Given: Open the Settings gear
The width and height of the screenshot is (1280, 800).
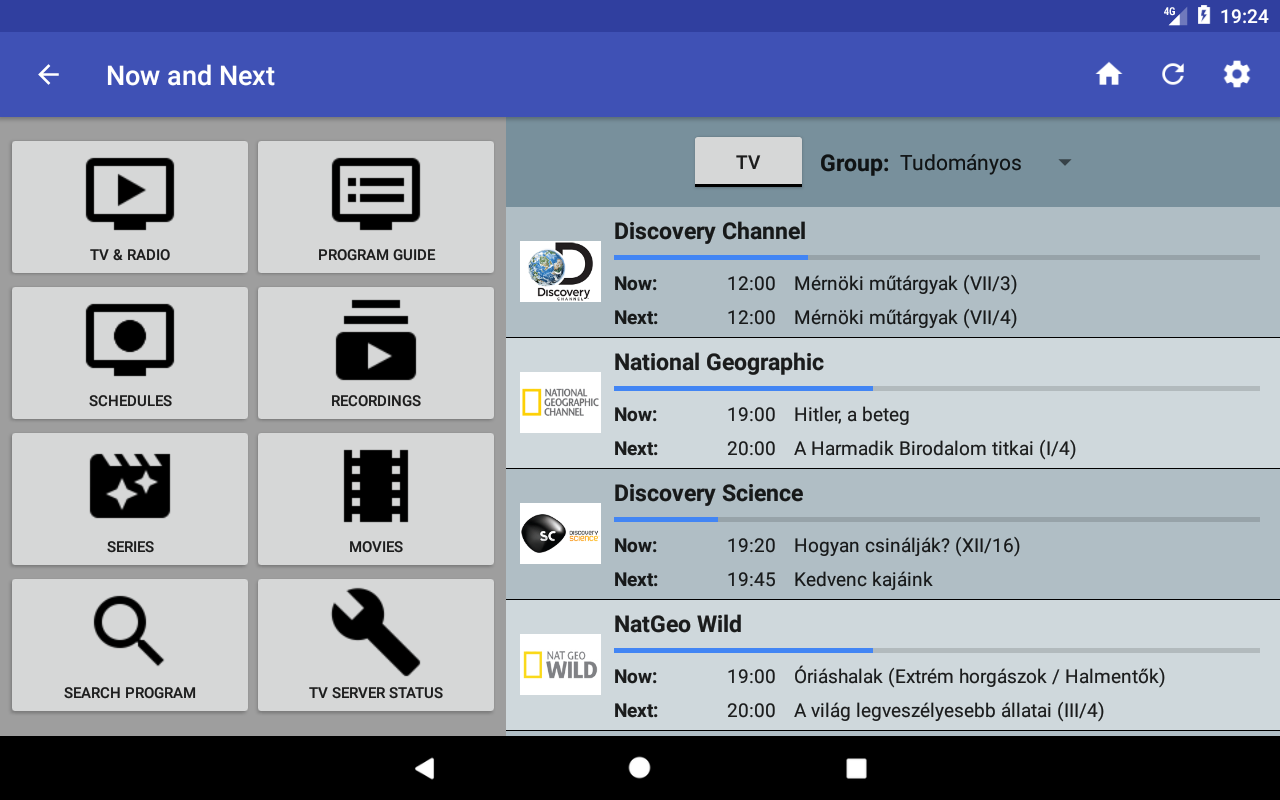Looking at the screenshot, I should 1237,75.
